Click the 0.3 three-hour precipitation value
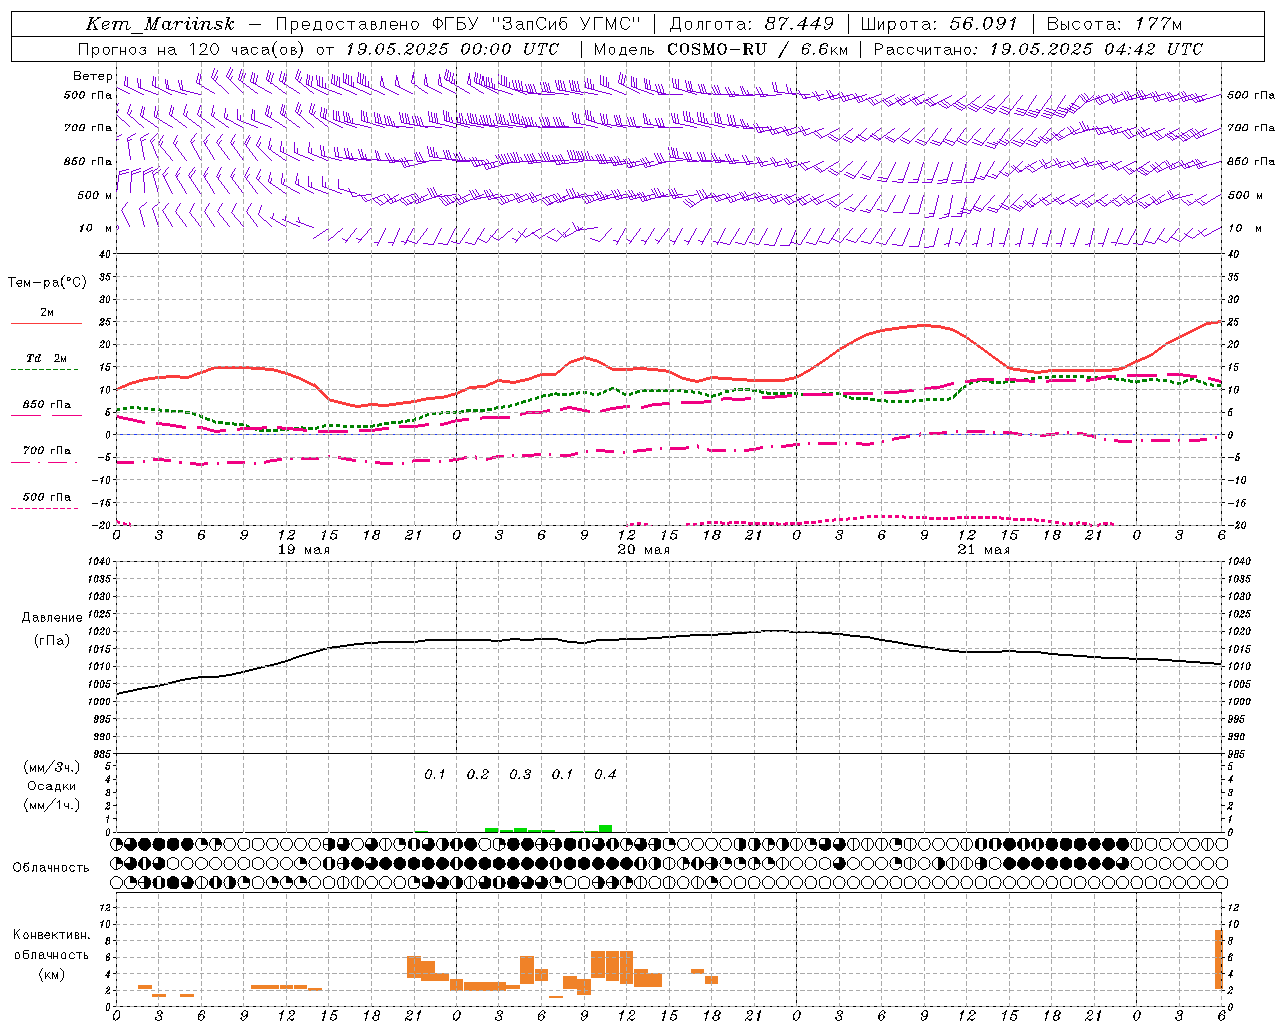Viewport: 1280px width, 1024px height. point(520,774)
